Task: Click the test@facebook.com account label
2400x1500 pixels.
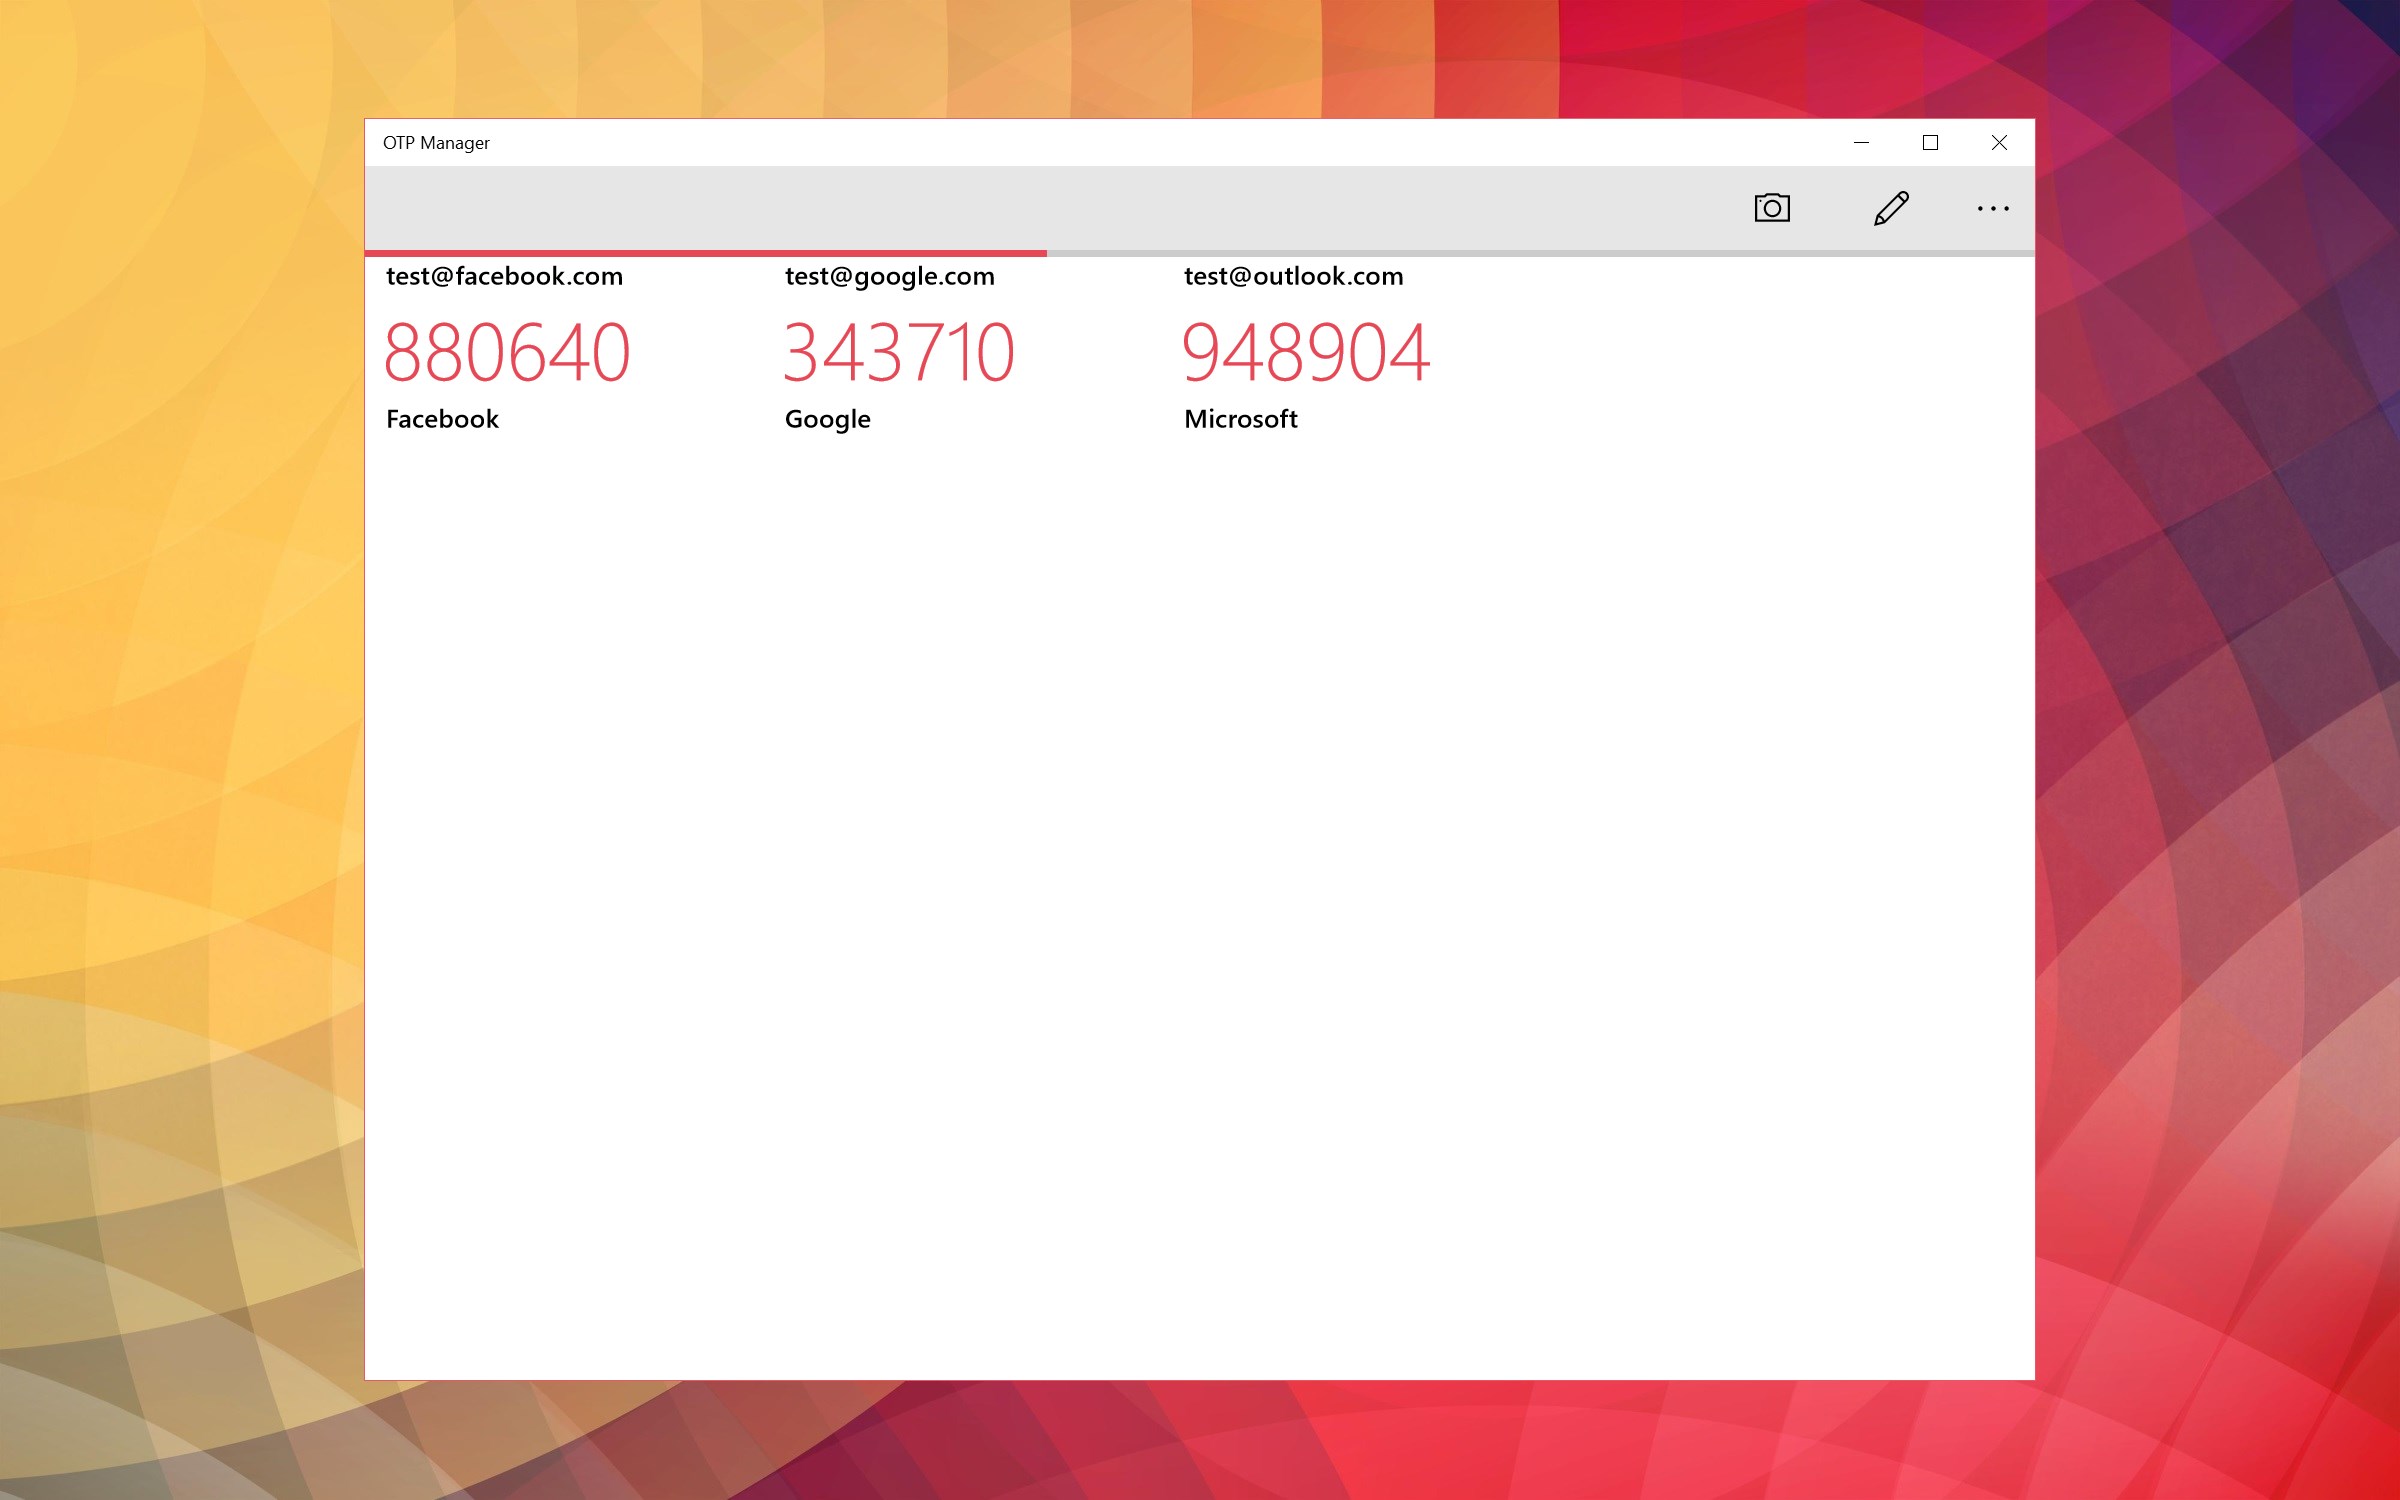Action: 504,276
